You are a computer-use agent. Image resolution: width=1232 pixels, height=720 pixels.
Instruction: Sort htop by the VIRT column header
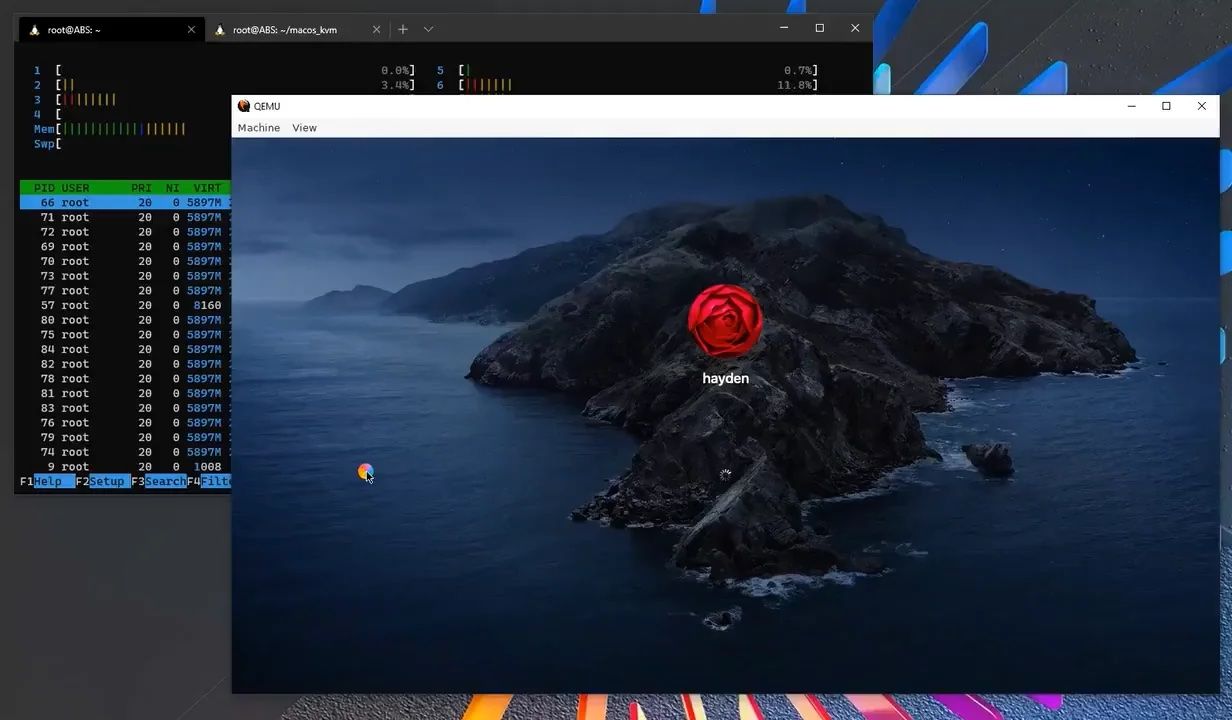point(207,188)
